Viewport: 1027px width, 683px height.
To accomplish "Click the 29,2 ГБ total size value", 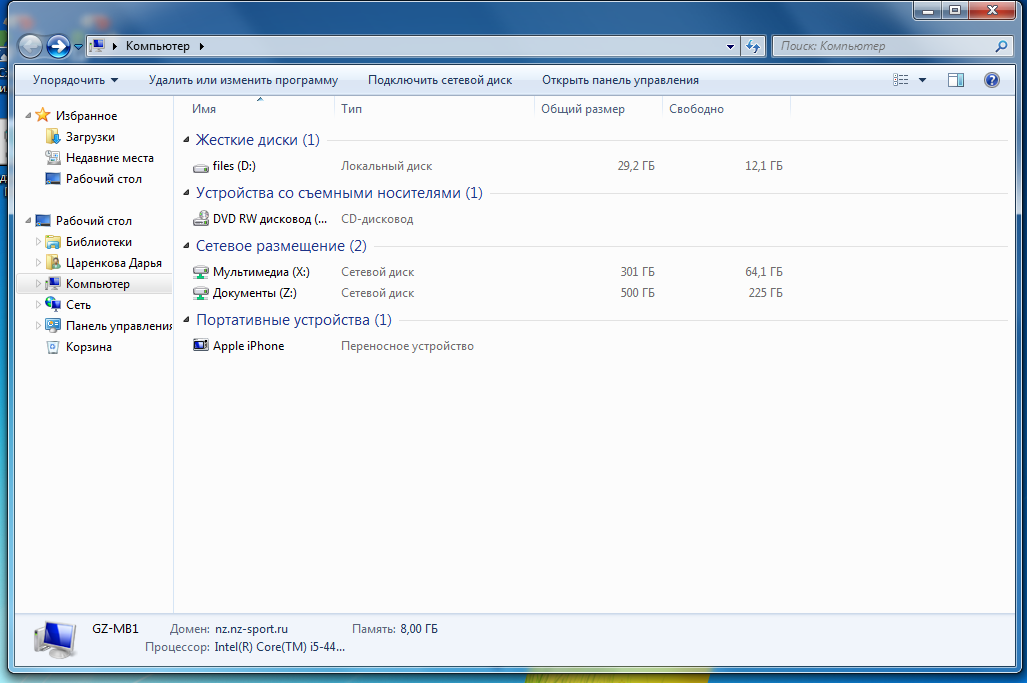I will [x=636, y=166].
